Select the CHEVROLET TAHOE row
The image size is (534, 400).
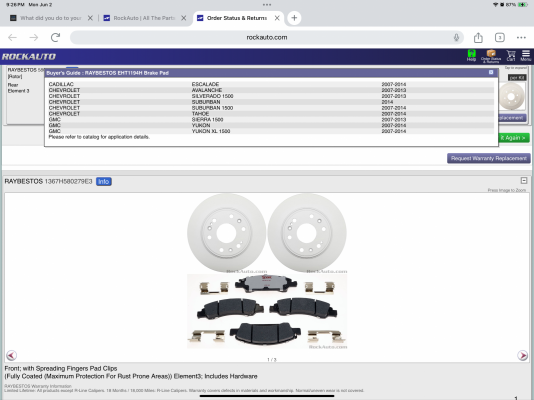[x=271, y=114]
